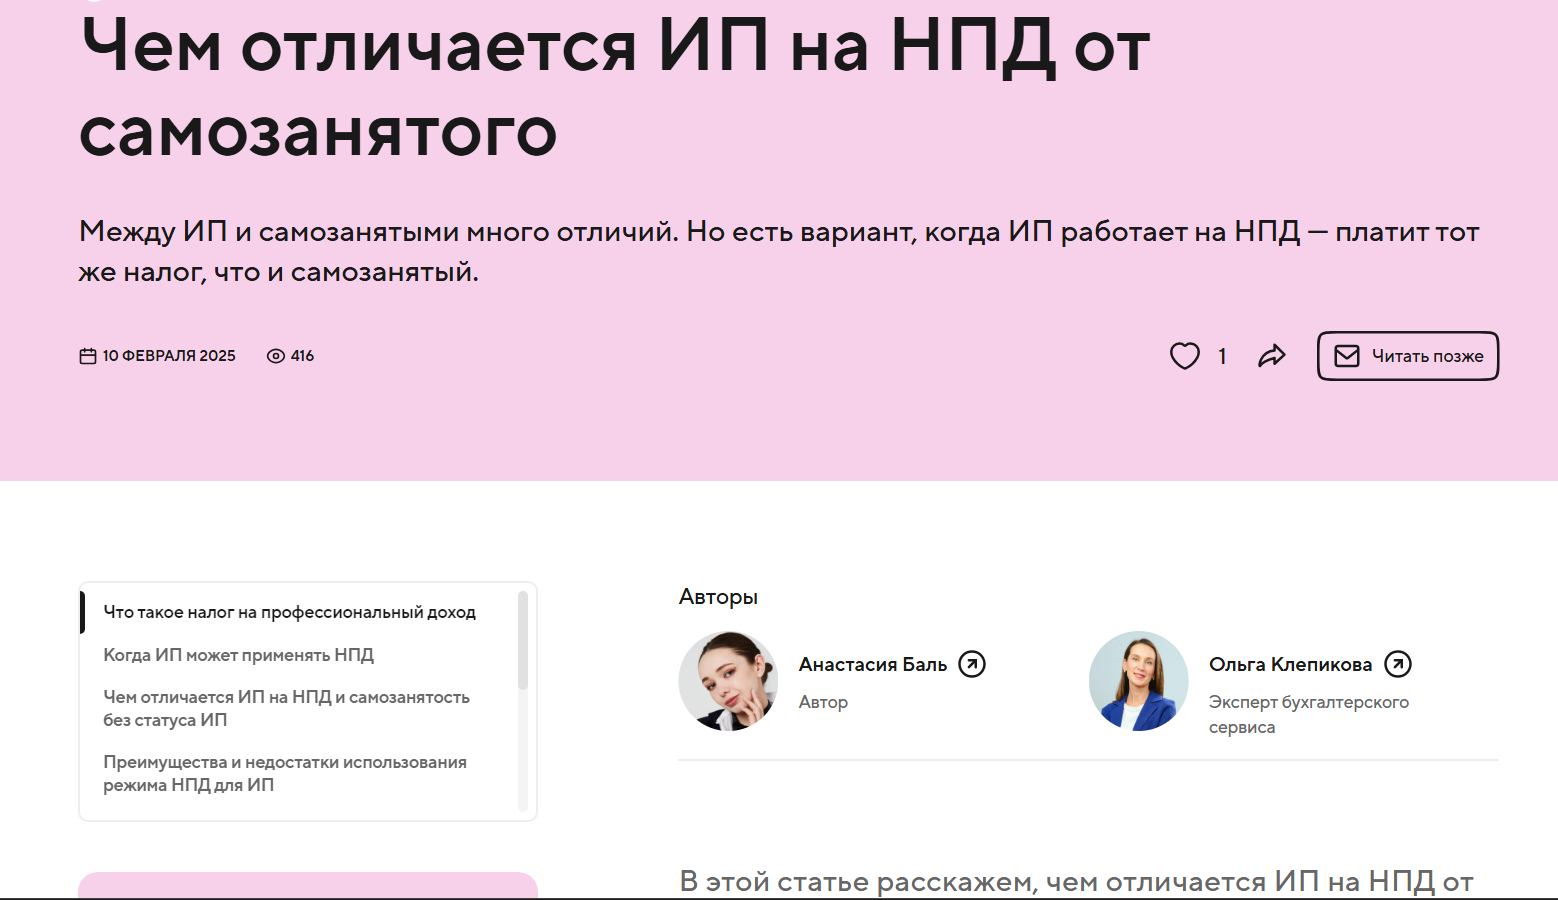Click the Автор label under Анастасия Баль
Screen dimensions: 1558x900
[823, 702]
